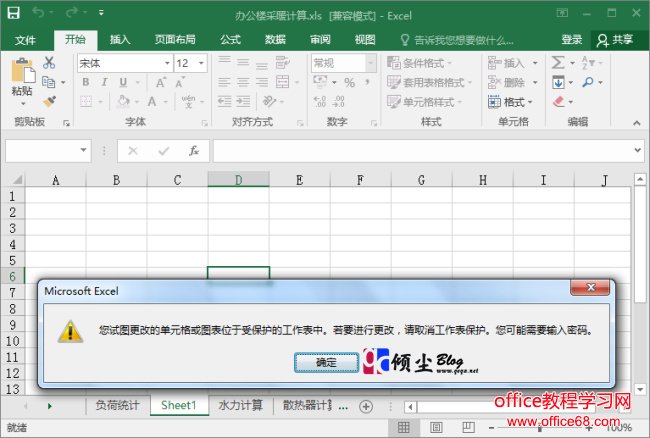This screenshot has width=650, height=438.
Task: Click the AutoSum sigma icon
Action: [558, 63]
